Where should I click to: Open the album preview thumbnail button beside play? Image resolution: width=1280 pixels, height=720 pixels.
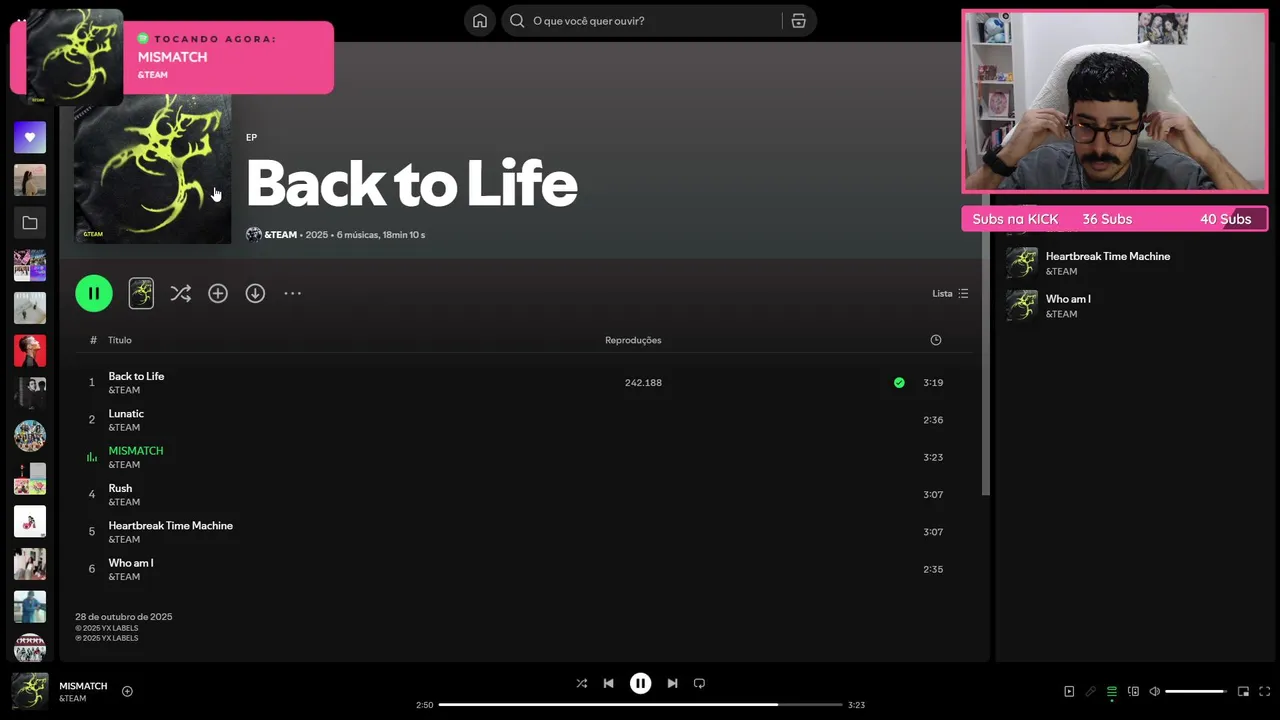click(141, 293)
